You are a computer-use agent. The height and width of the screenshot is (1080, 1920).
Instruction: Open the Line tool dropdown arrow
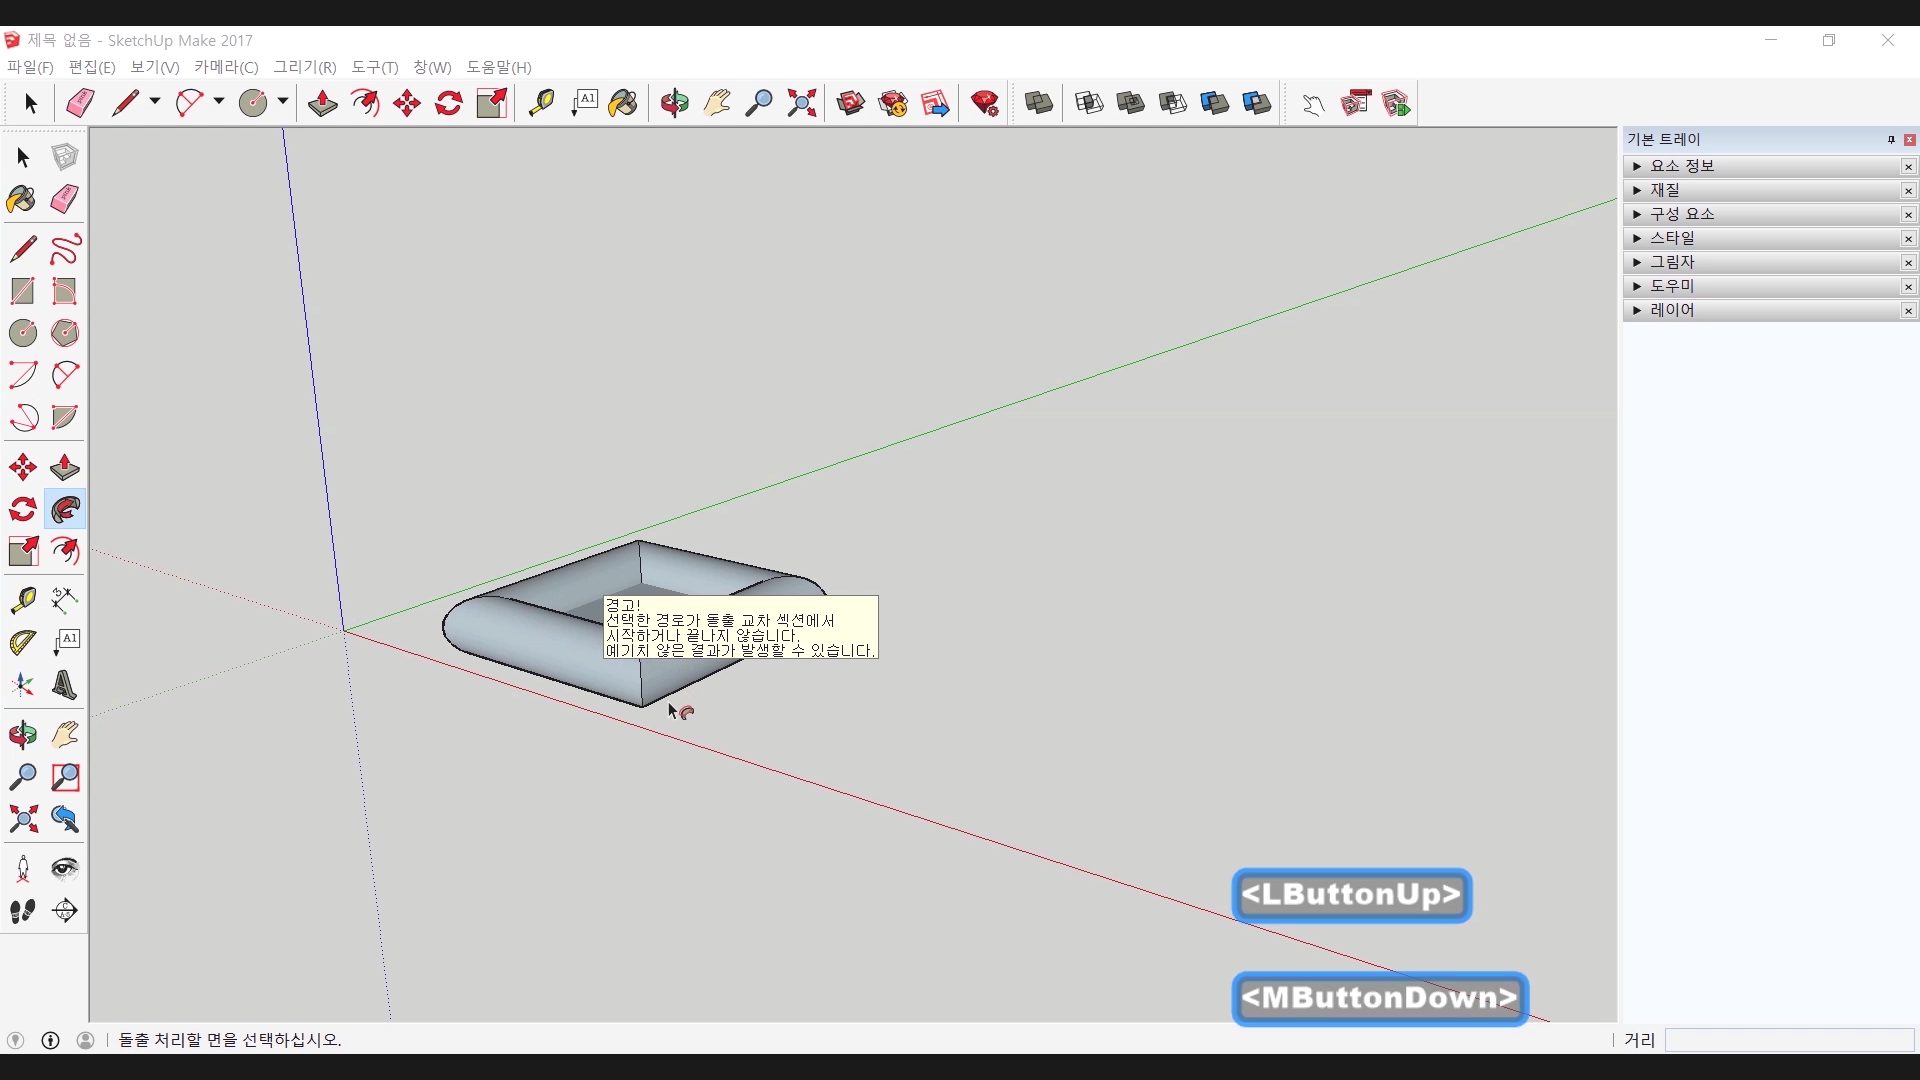coord(155,102)
